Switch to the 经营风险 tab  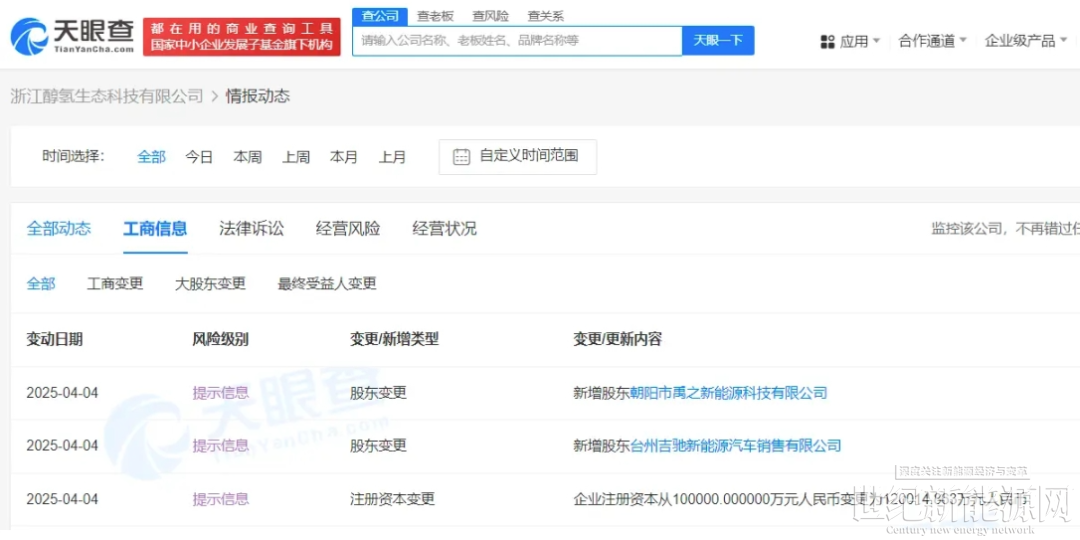[x=348, y=229]
